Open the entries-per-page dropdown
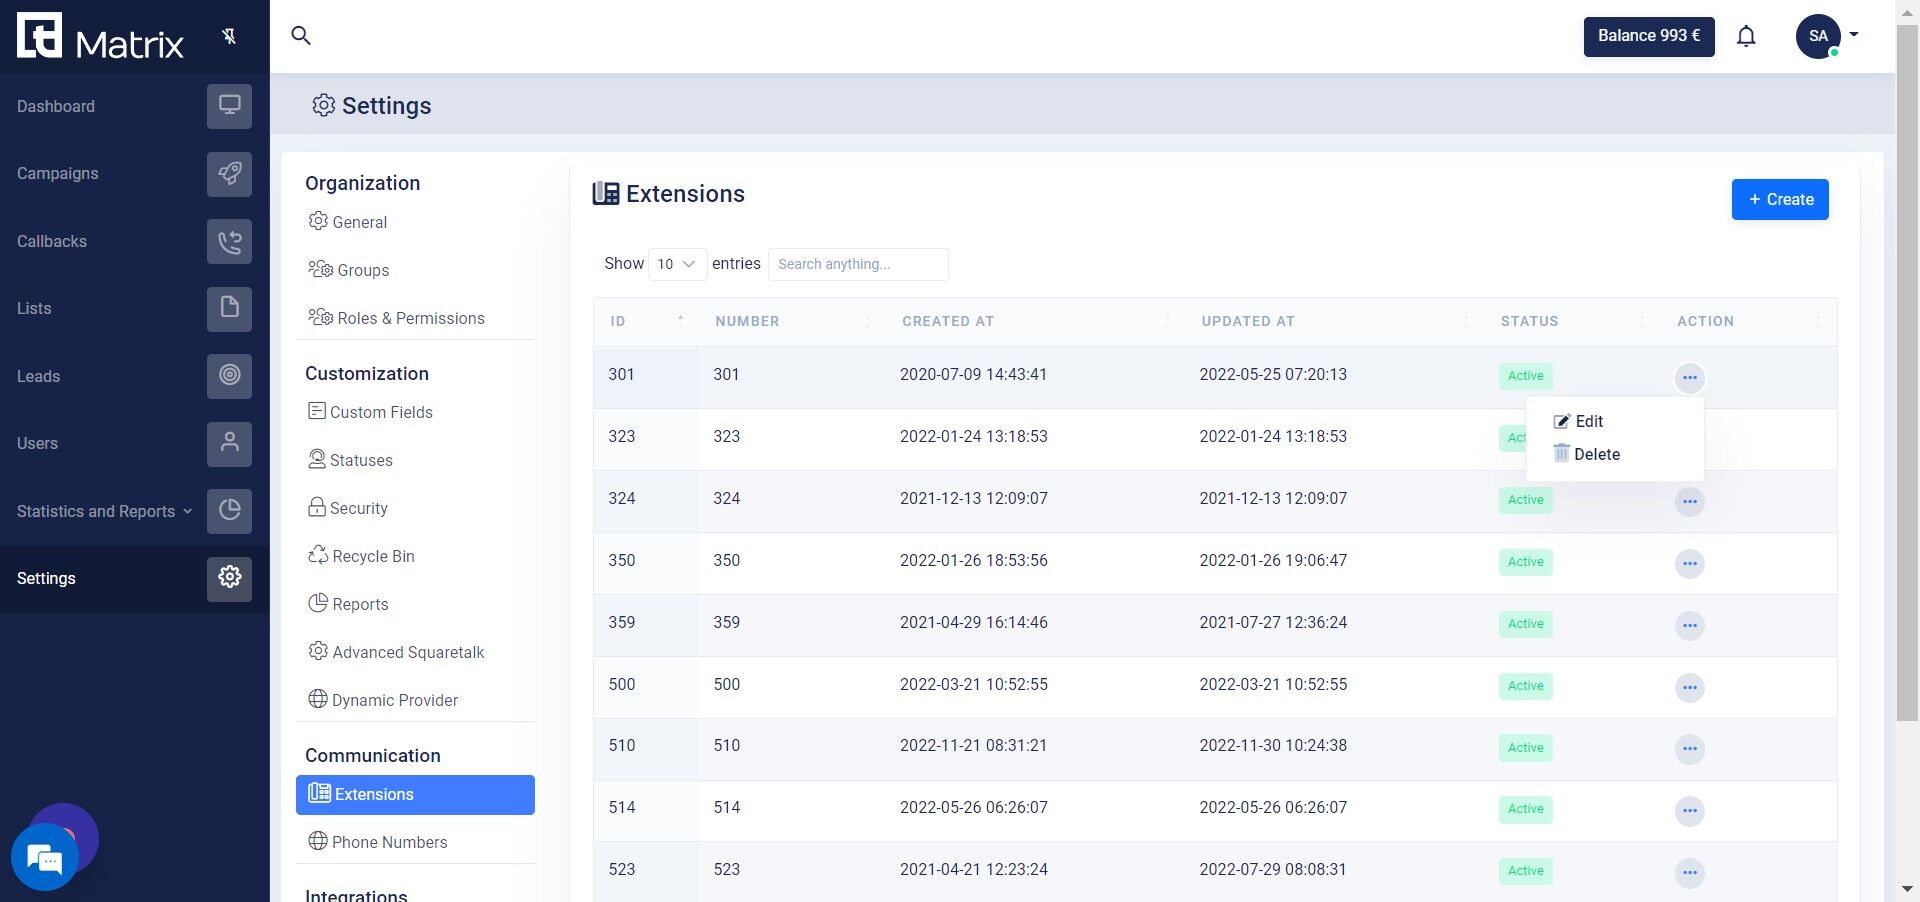 [677, 264]
